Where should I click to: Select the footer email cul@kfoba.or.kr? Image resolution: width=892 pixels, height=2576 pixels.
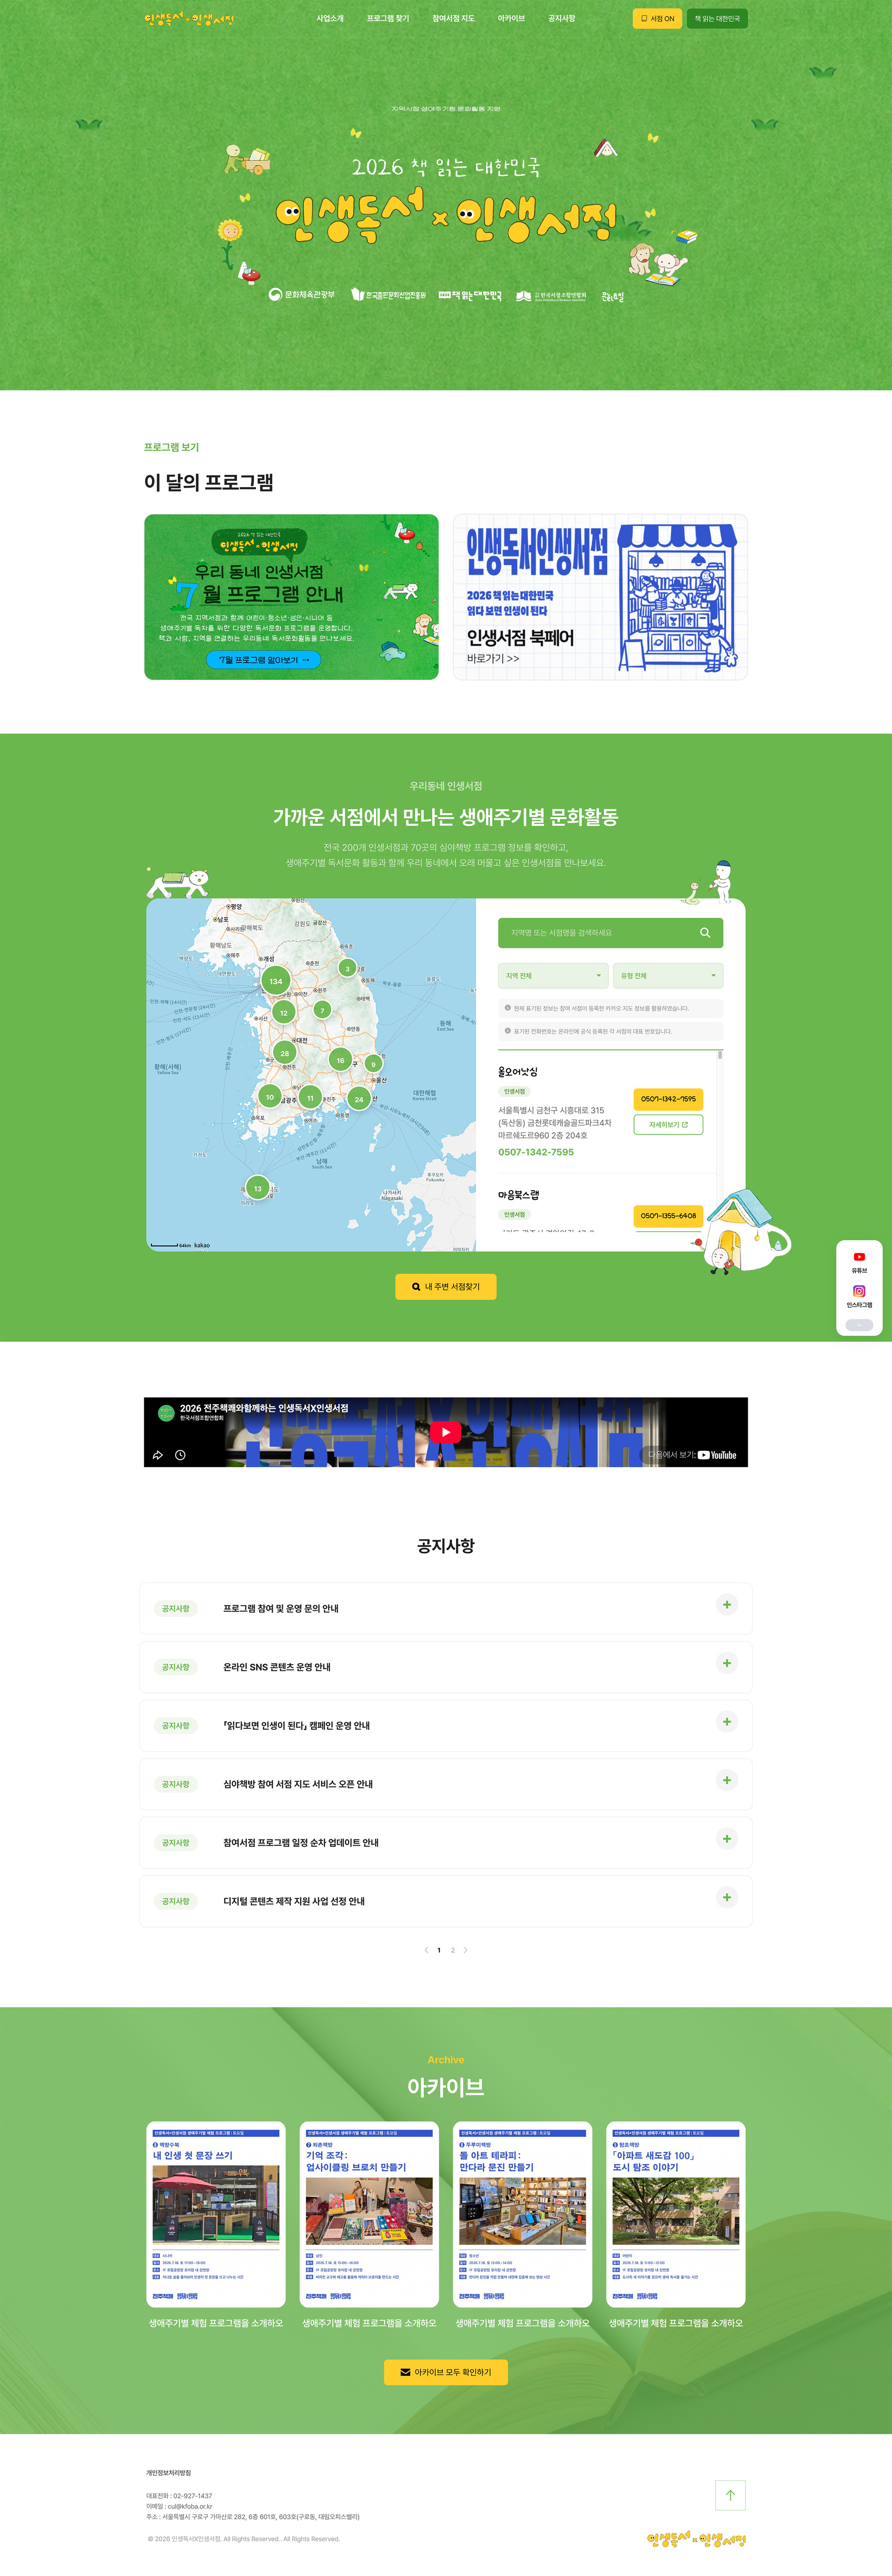click(189, 2506)
